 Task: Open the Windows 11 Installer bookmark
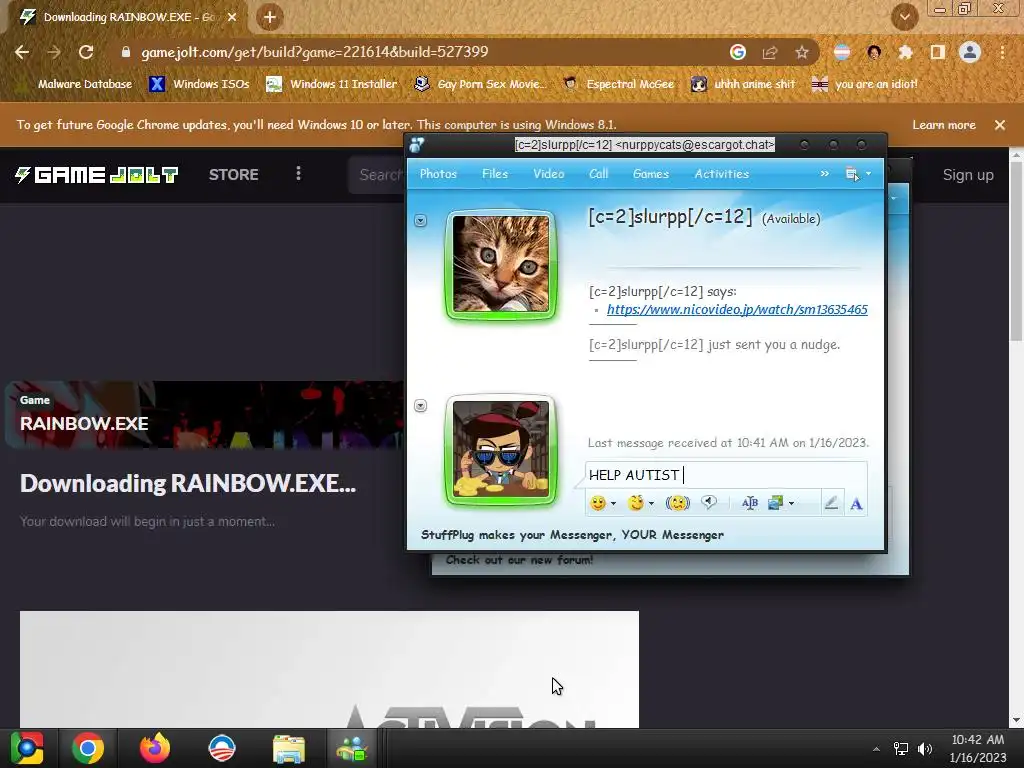(x=332, y=84)
